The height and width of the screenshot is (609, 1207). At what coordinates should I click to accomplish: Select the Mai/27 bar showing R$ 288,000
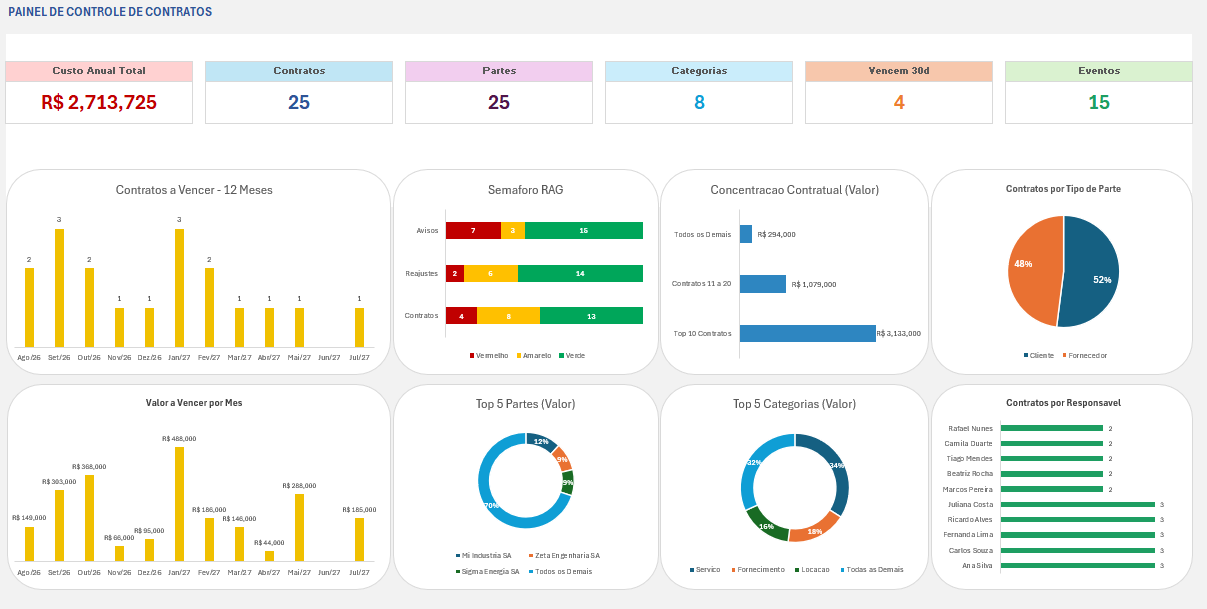[x=299, y=527]
